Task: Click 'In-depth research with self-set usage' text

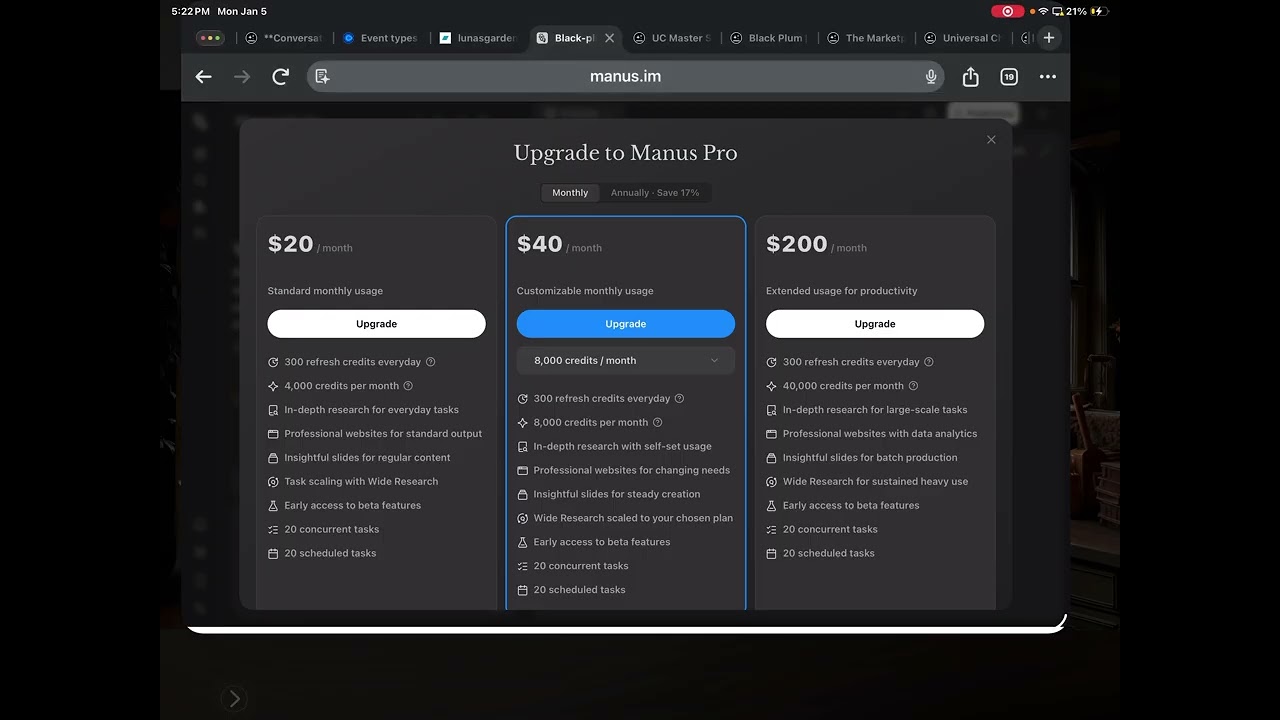Action: click(622, 447)
